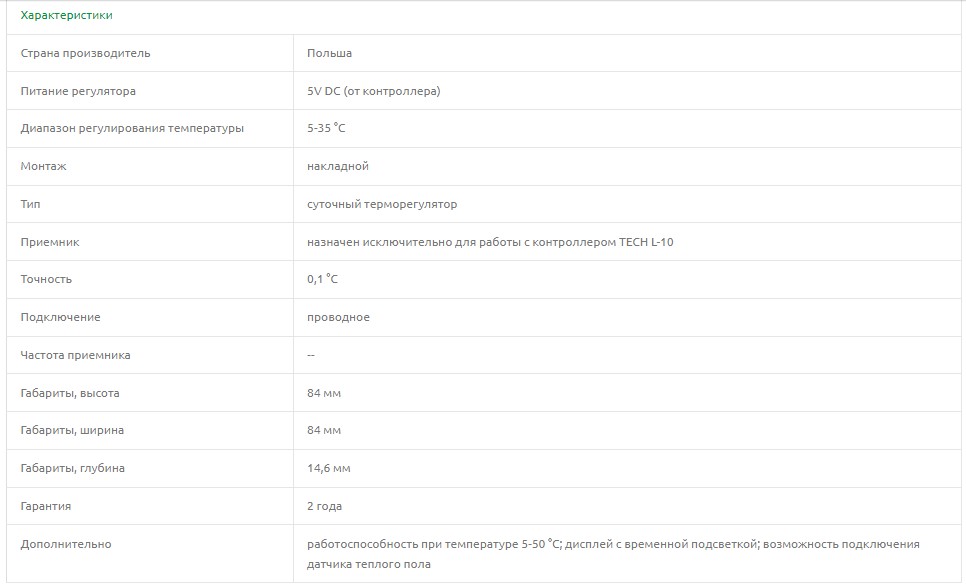This screenshot has width=966, height=588.
Task: Click the суточный терморегулятор value
Action: pos(381,204)
